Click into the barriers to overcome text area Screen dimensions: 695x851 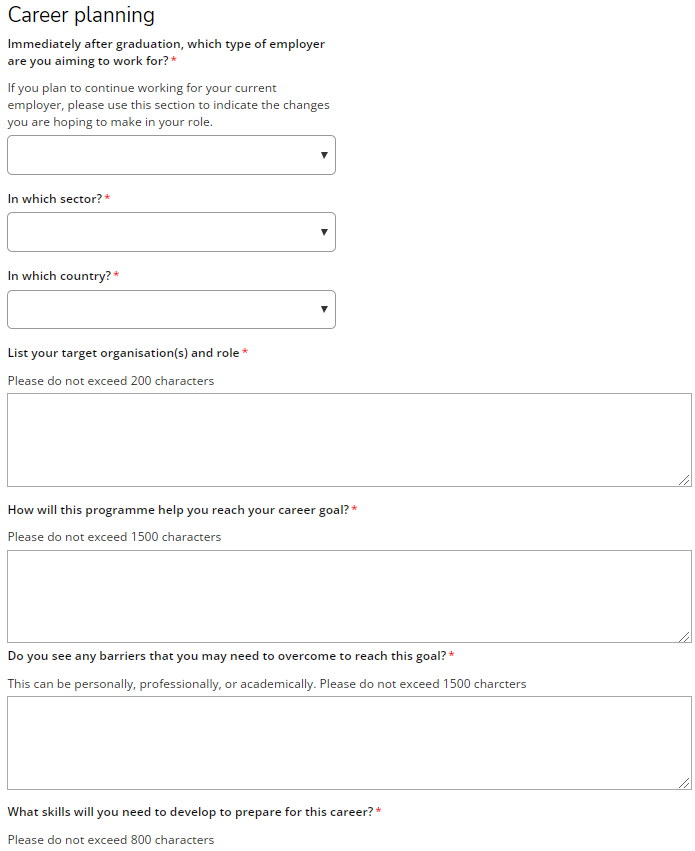click(349, 743)
